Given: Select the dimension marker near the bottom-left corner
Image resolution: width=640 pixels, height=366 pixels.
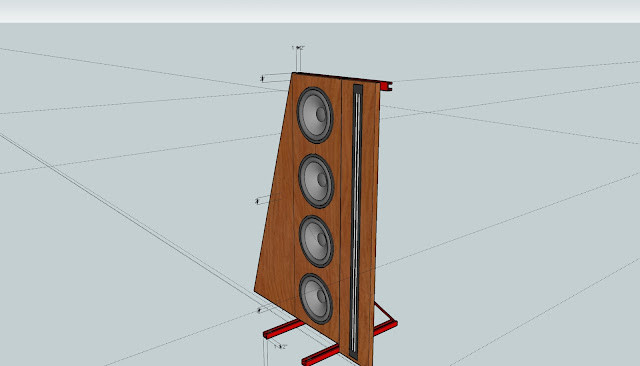Looking at the screenshot, I should pyautogui.click(x=259, y=311).
